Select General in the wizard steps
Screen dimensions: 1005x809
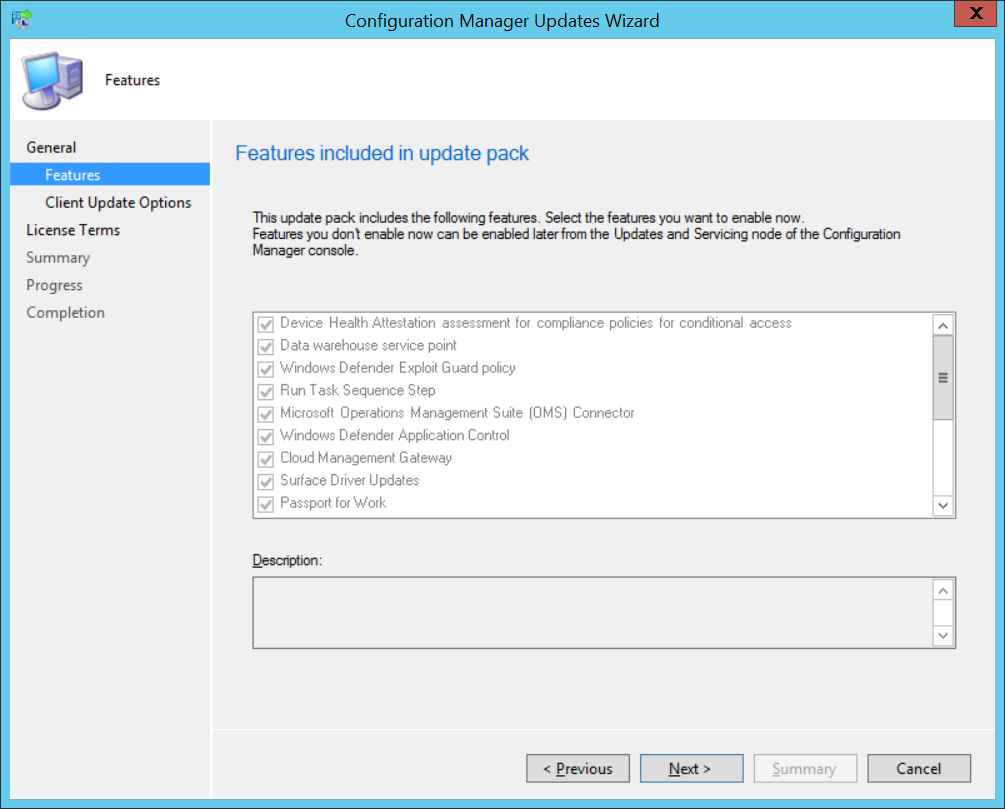(x=51, y=147)
